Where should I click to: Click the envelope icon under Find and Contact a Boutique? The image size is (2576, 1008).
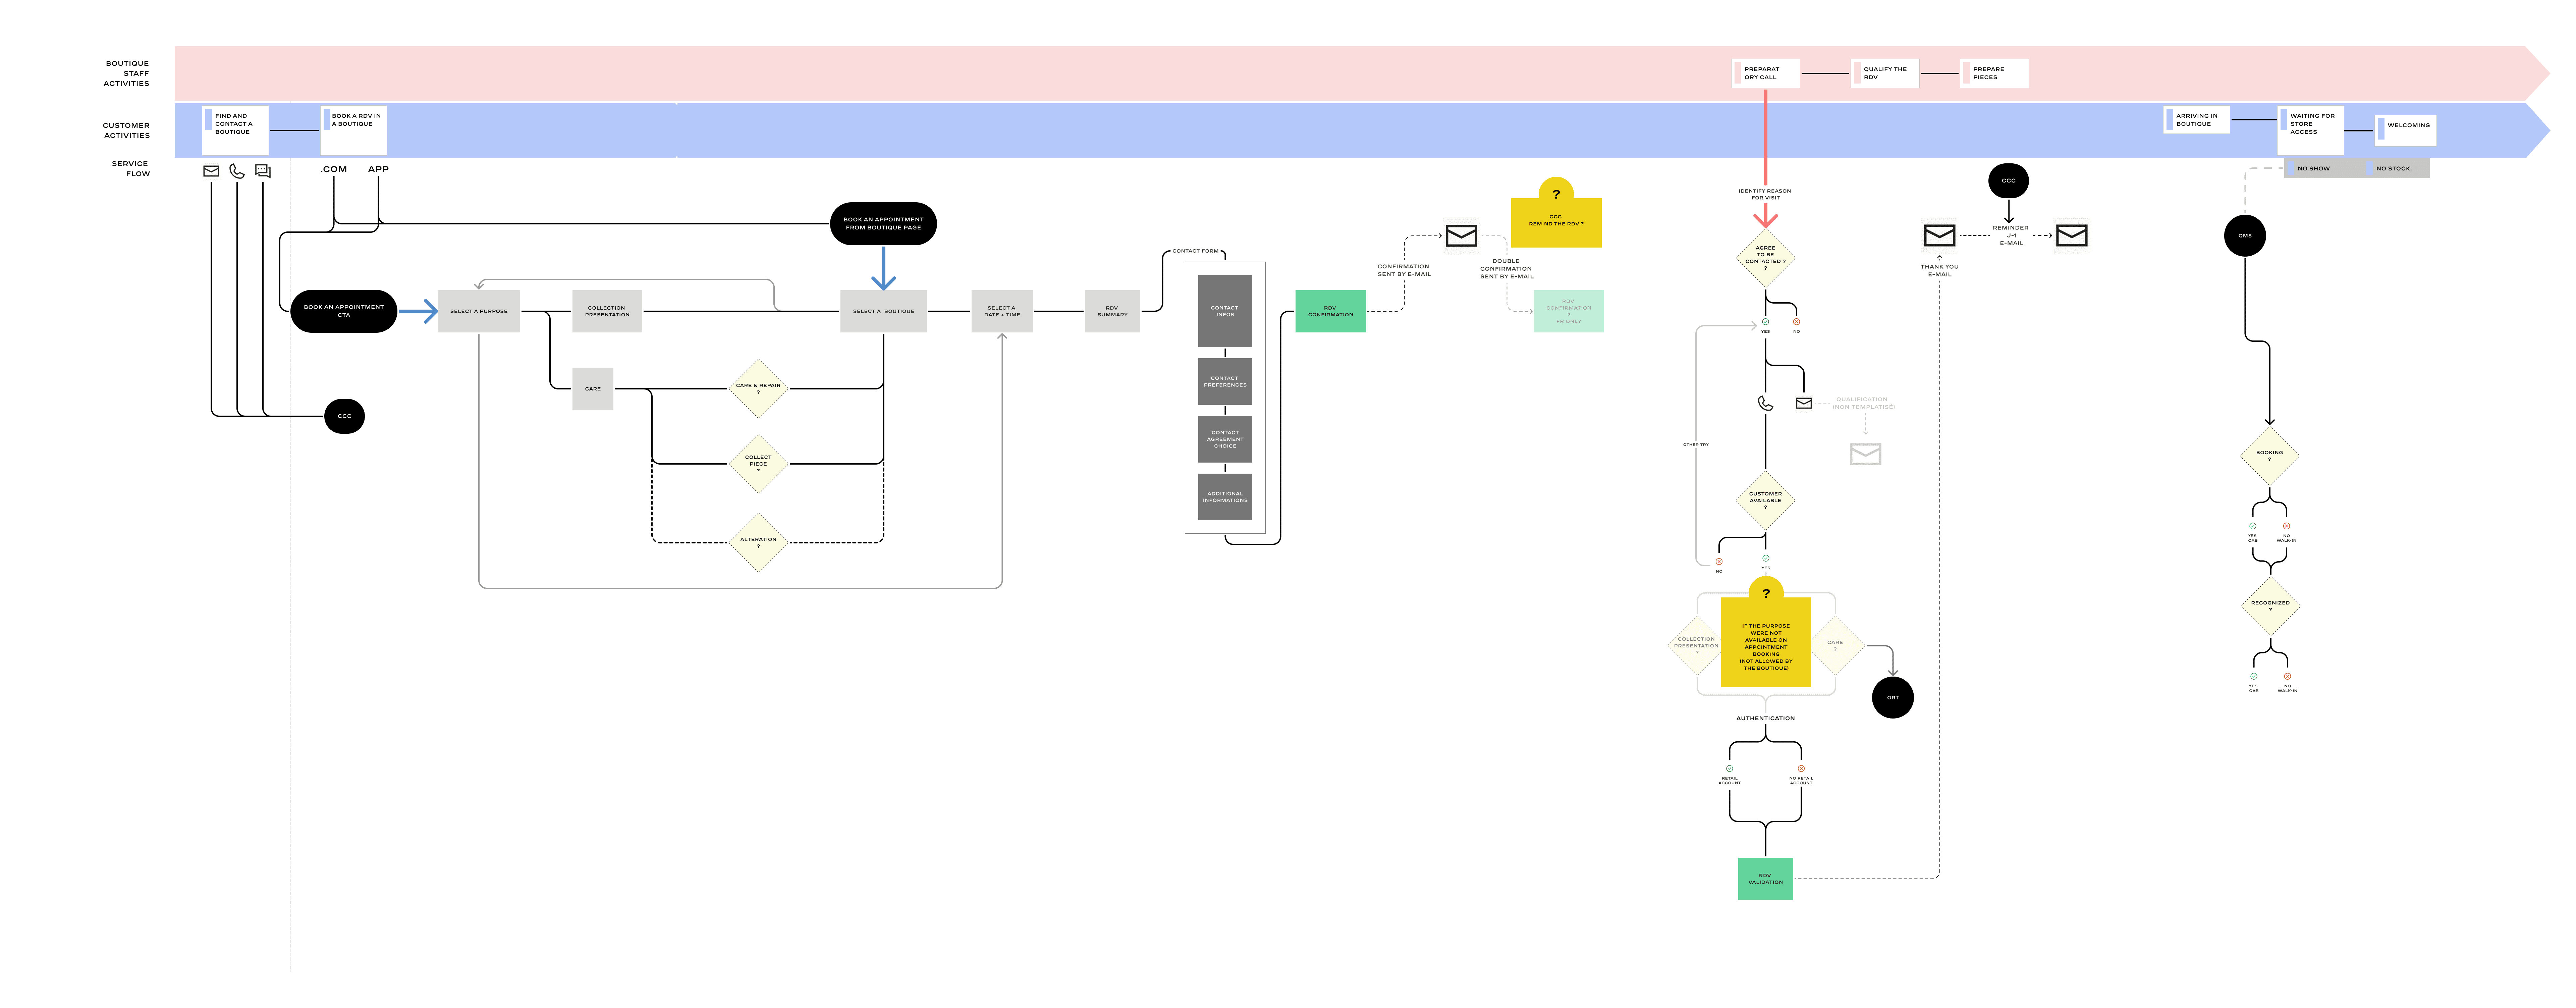[x=211, y=171]
